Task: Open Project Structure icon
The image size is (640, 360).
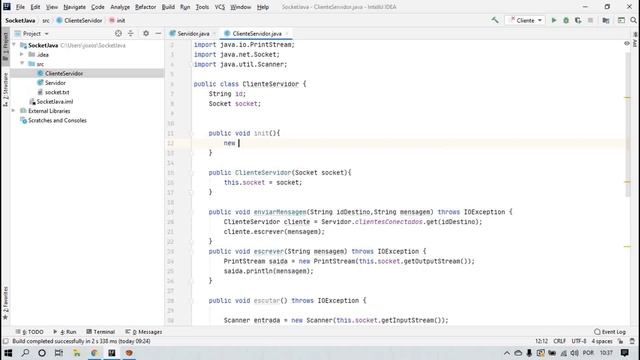Action: point(606,20)
